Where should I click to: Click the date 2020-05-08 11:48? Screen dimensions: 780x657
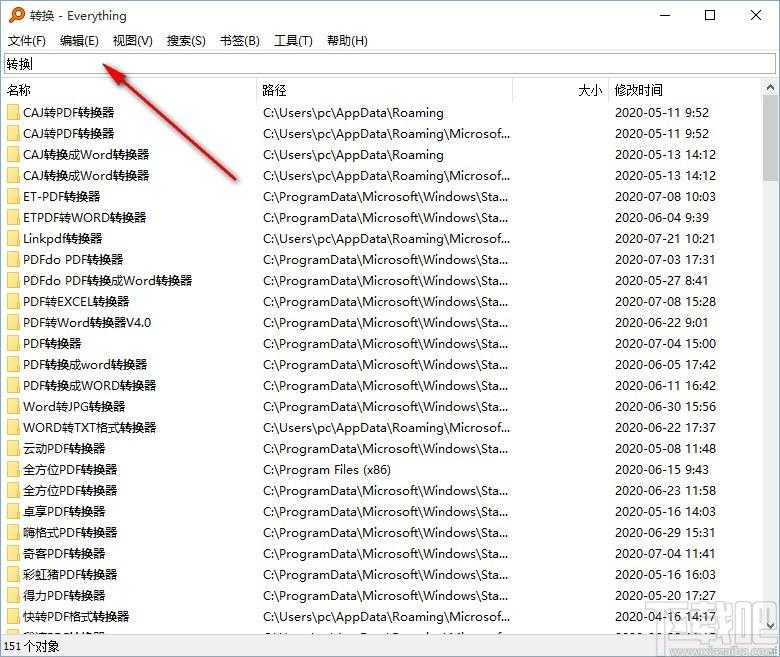[665, 449]
